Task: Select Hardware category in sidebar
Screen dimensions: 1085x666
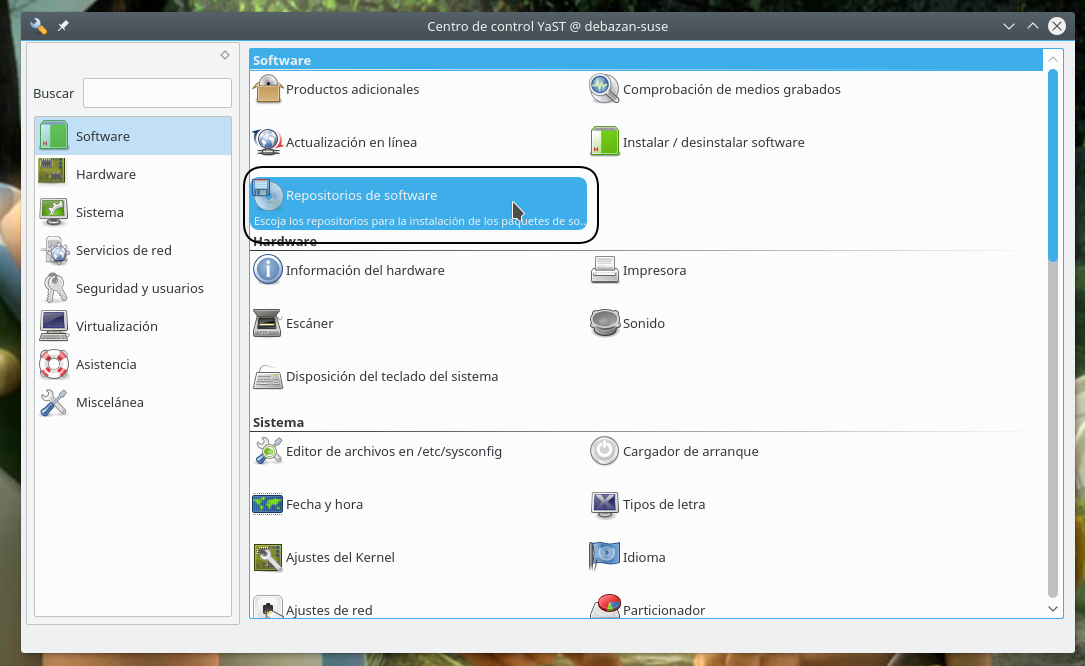Action: point(105,174)
